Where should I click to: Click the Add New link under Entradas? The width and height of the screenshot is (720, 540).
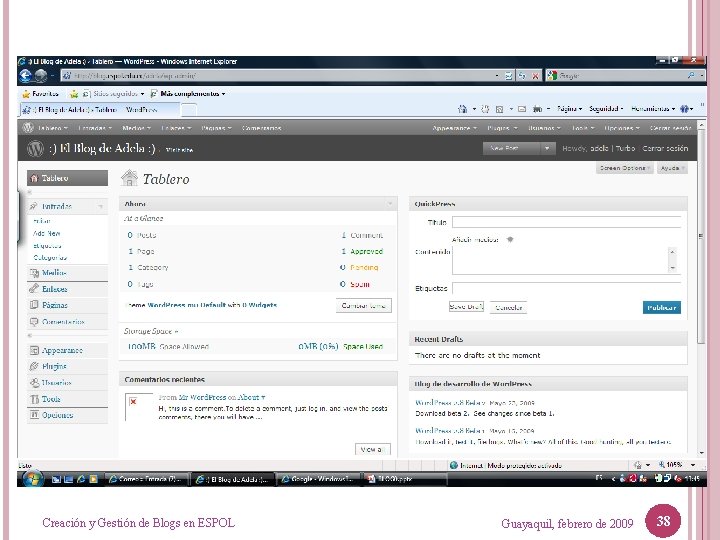(46, 233)
